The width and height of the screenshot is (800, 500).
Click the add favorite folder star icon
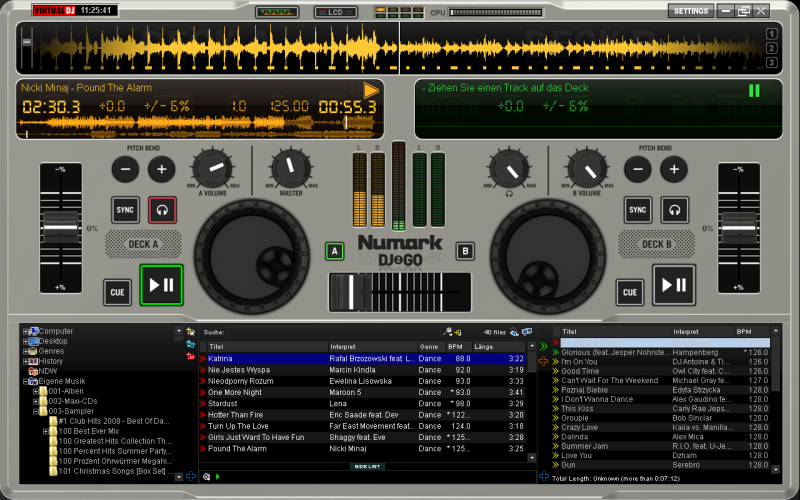[x=191, y=332]
